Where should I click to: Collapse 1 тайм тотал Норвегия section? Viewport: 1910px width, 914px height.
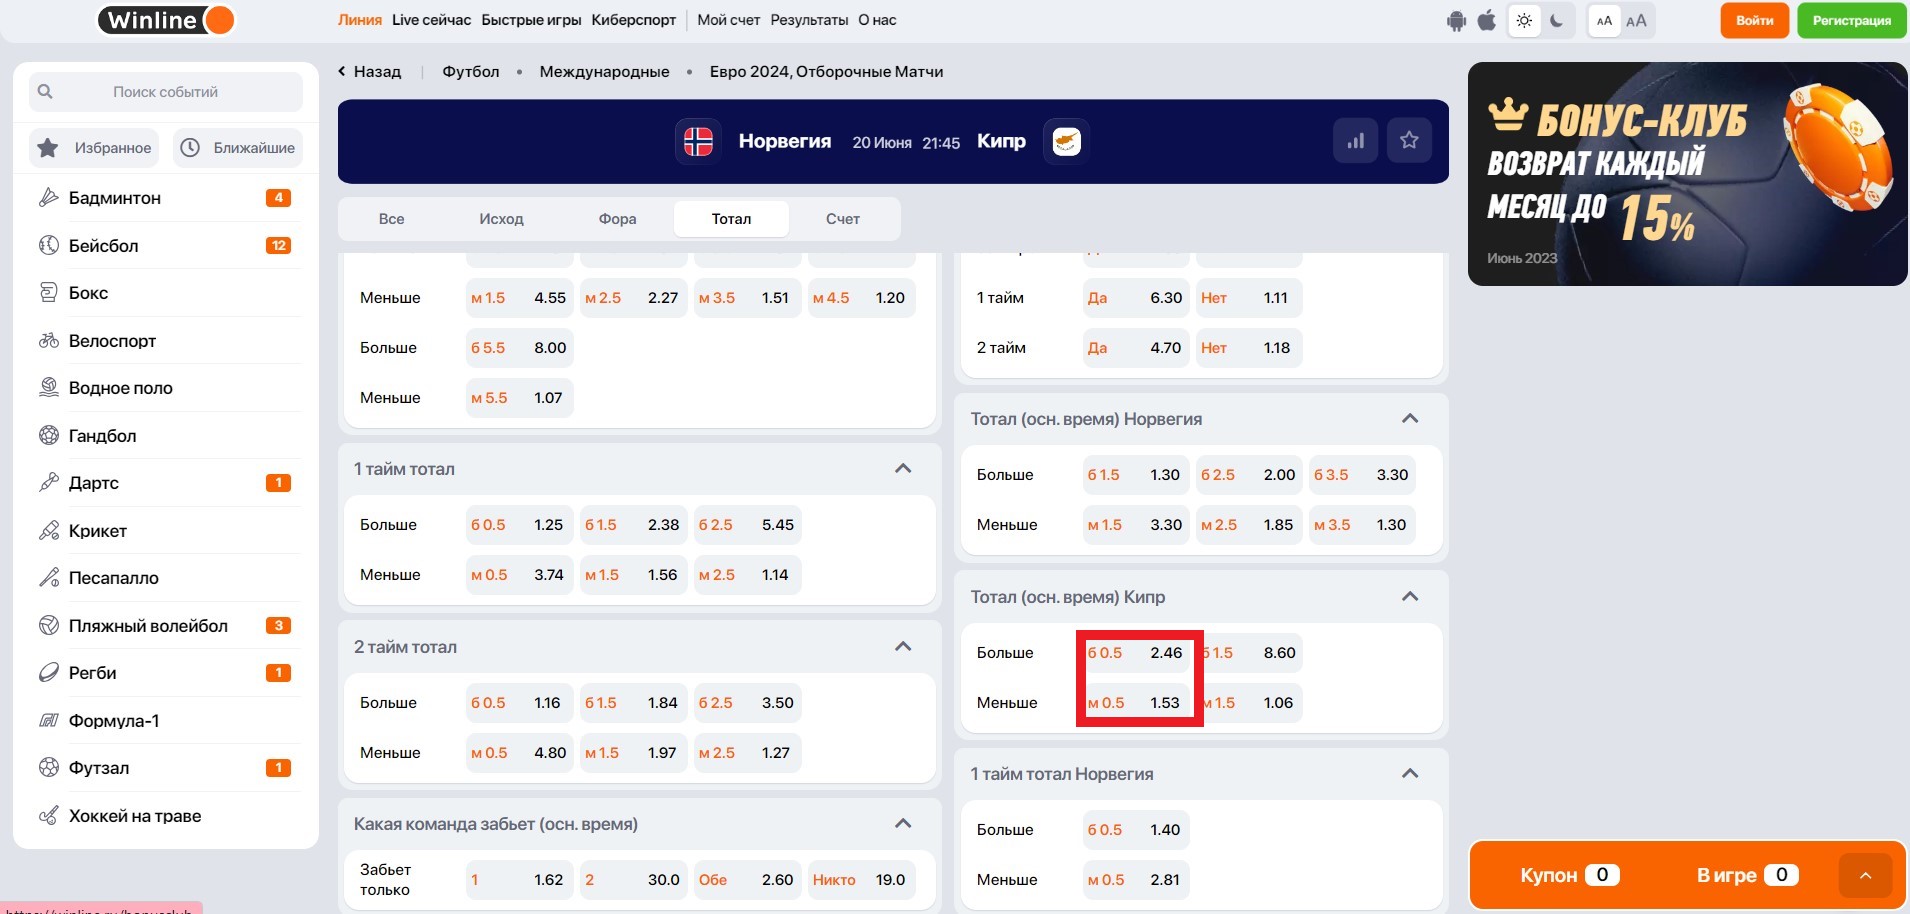click(1410, 774)
